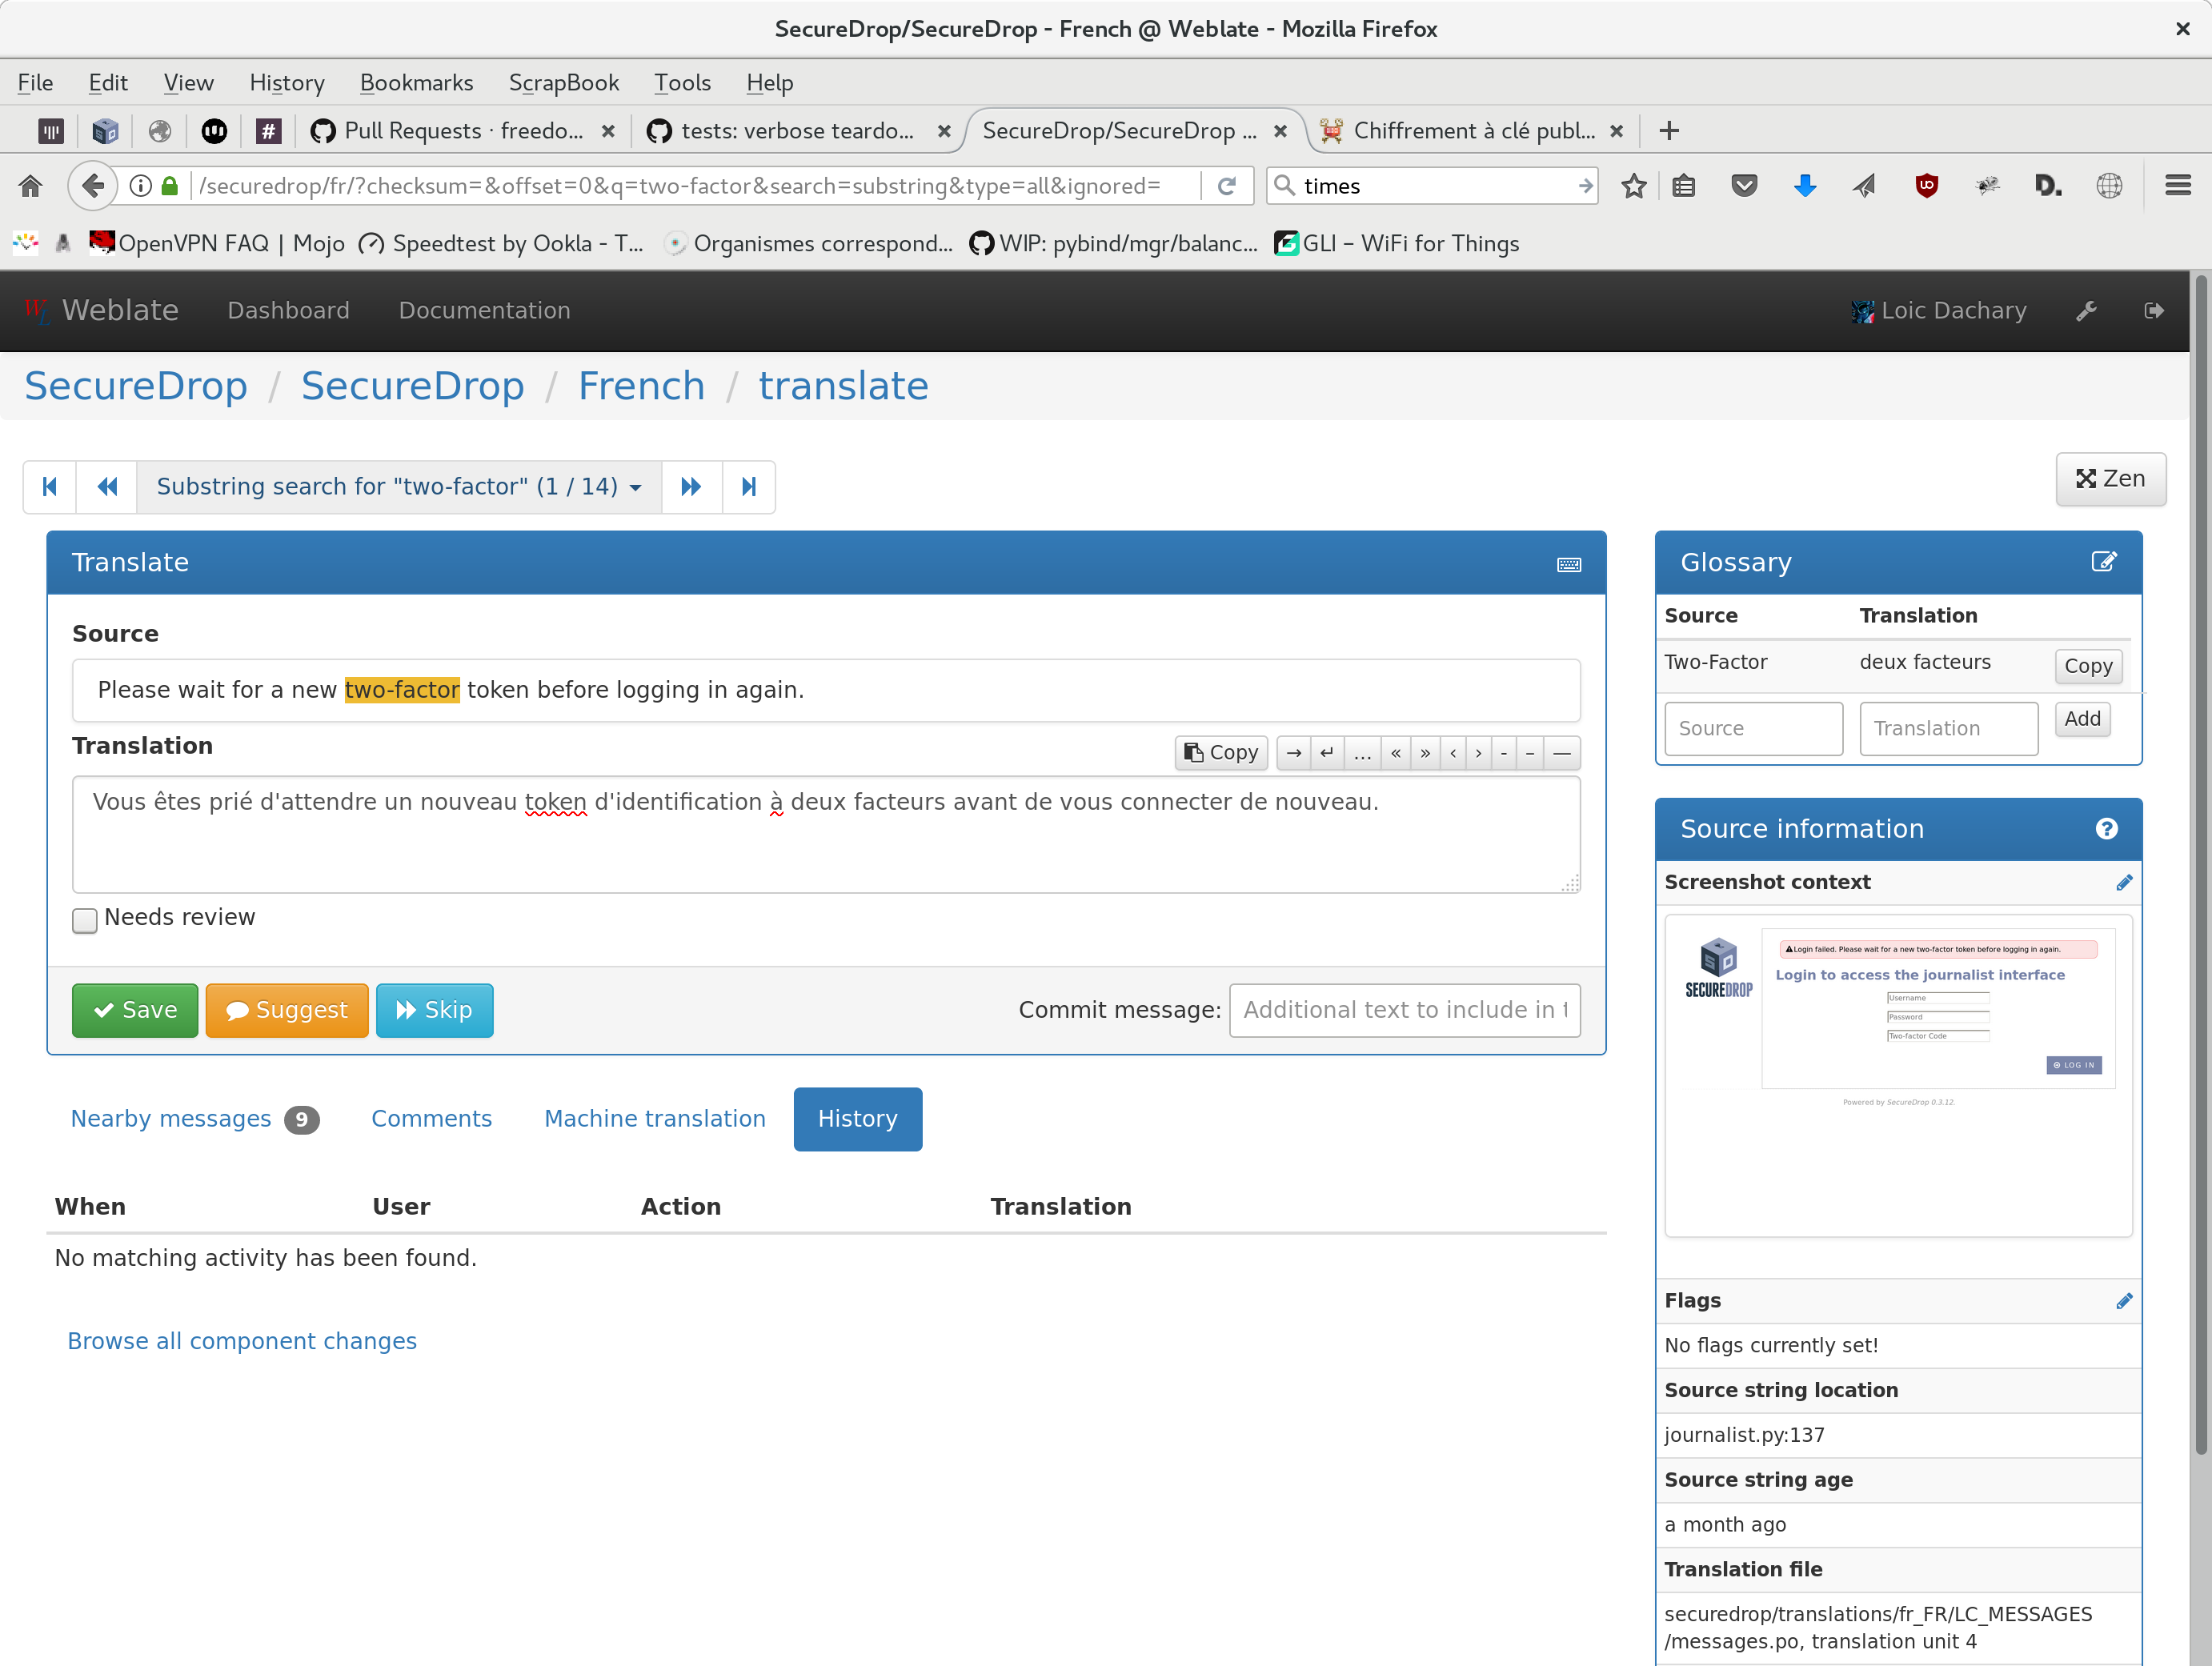This screenshot has height=1666, width=2212.
Task: Focus the translation text area
Action: tap(826, 835)
